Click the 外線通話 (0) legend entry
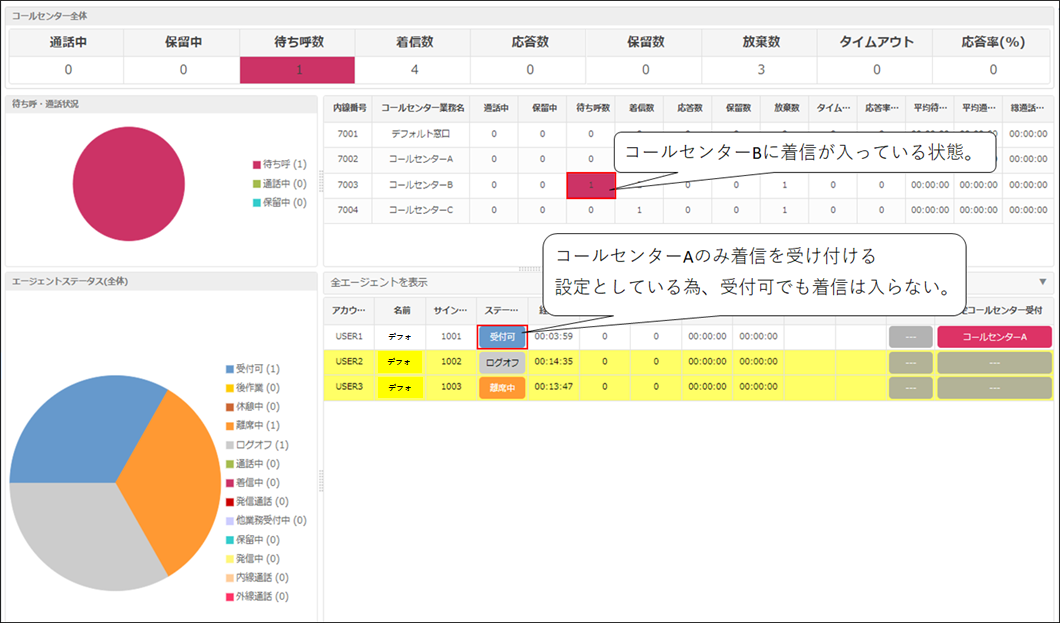 click(258, 596)
